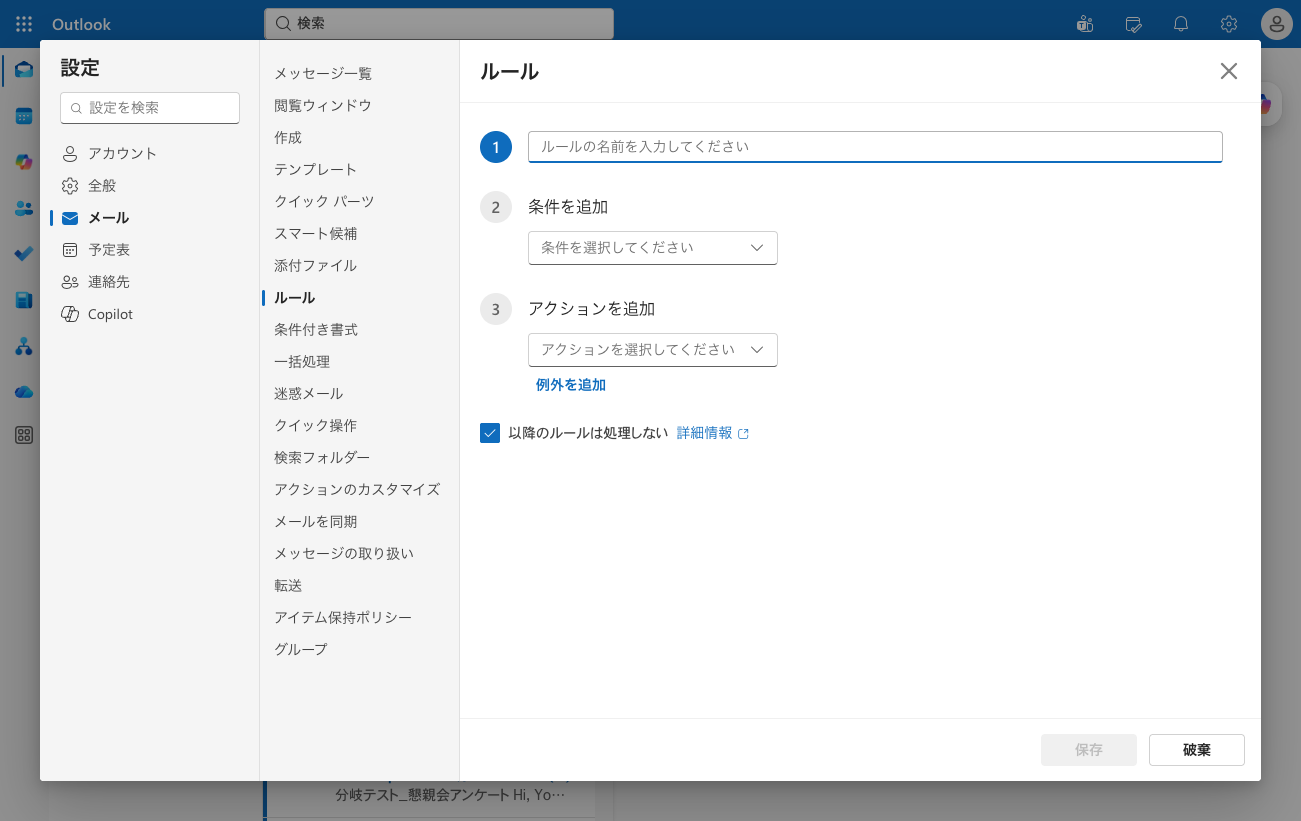This screenshot has width=1301, height=821.
Task: Open テンプレート settings page
Action: [315, 169]
